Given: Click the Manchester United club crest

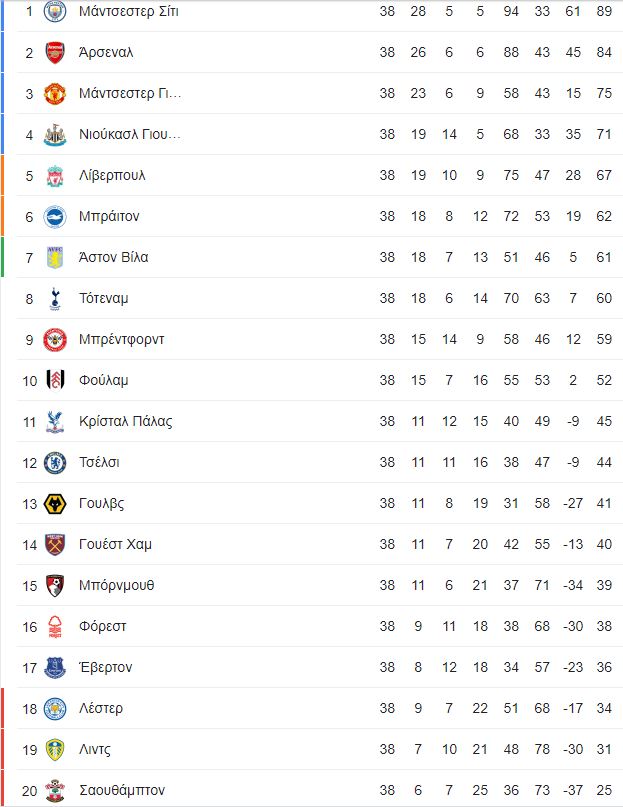Looking at the screenshot, I should pyautogui.click(x=55, y=94).
